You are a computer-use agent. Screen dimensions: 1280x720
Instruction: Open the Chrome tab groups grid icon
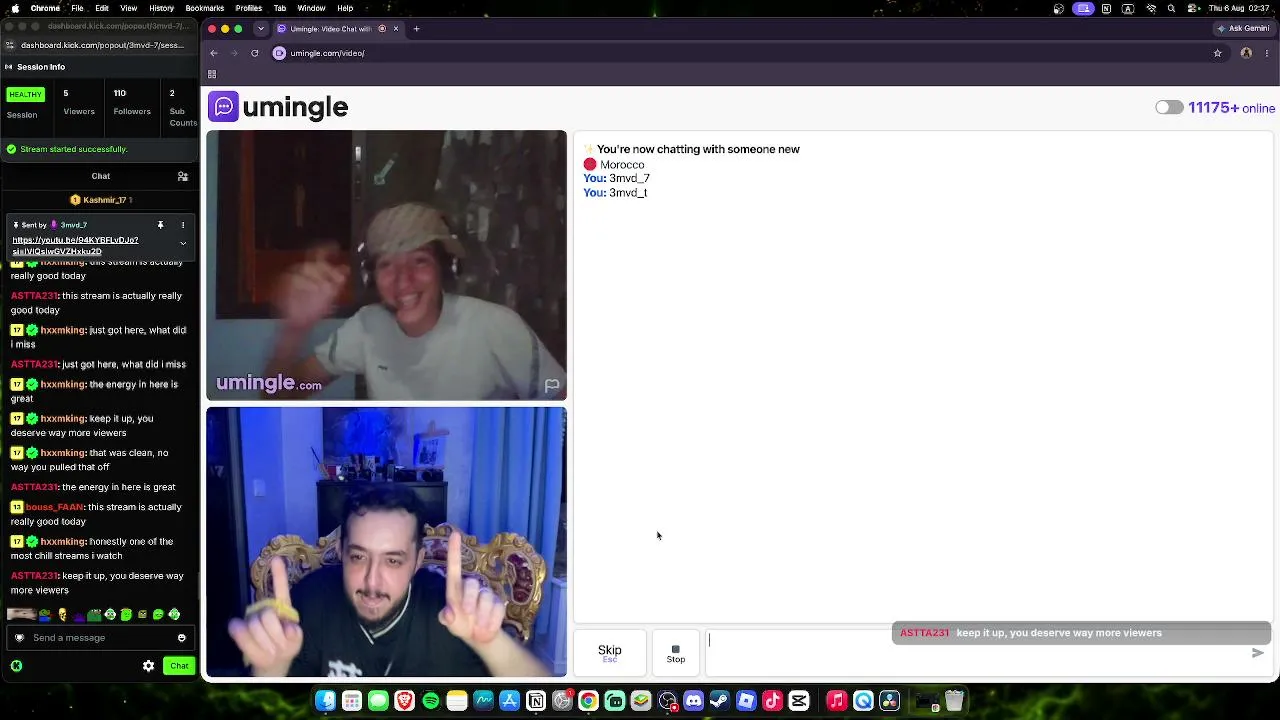(x=212, y=74)
